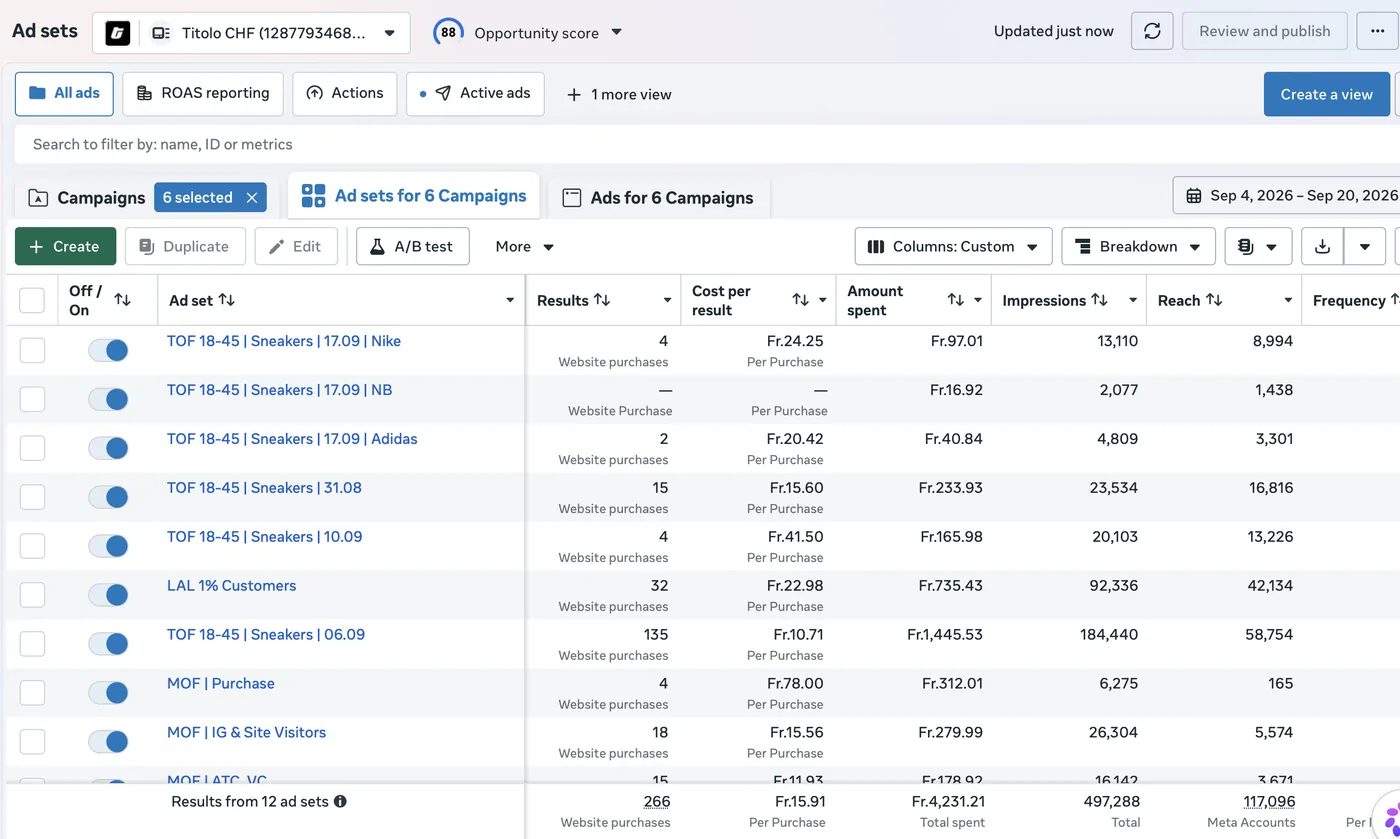Viewport: 1400px width, 839px height.
Task: Open the three-dots more options menu
Action: (x=1377, y=31)
